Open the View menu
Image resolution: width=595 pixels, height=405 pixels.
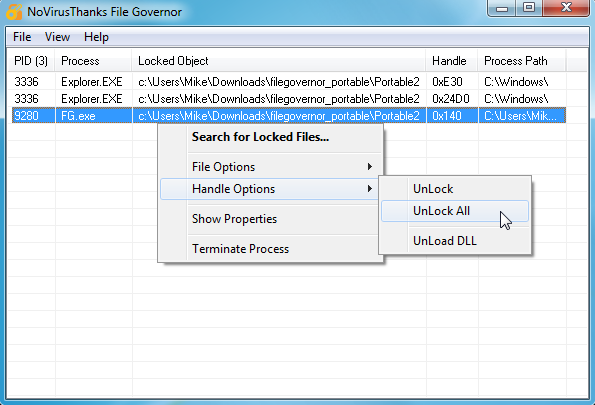57,37
